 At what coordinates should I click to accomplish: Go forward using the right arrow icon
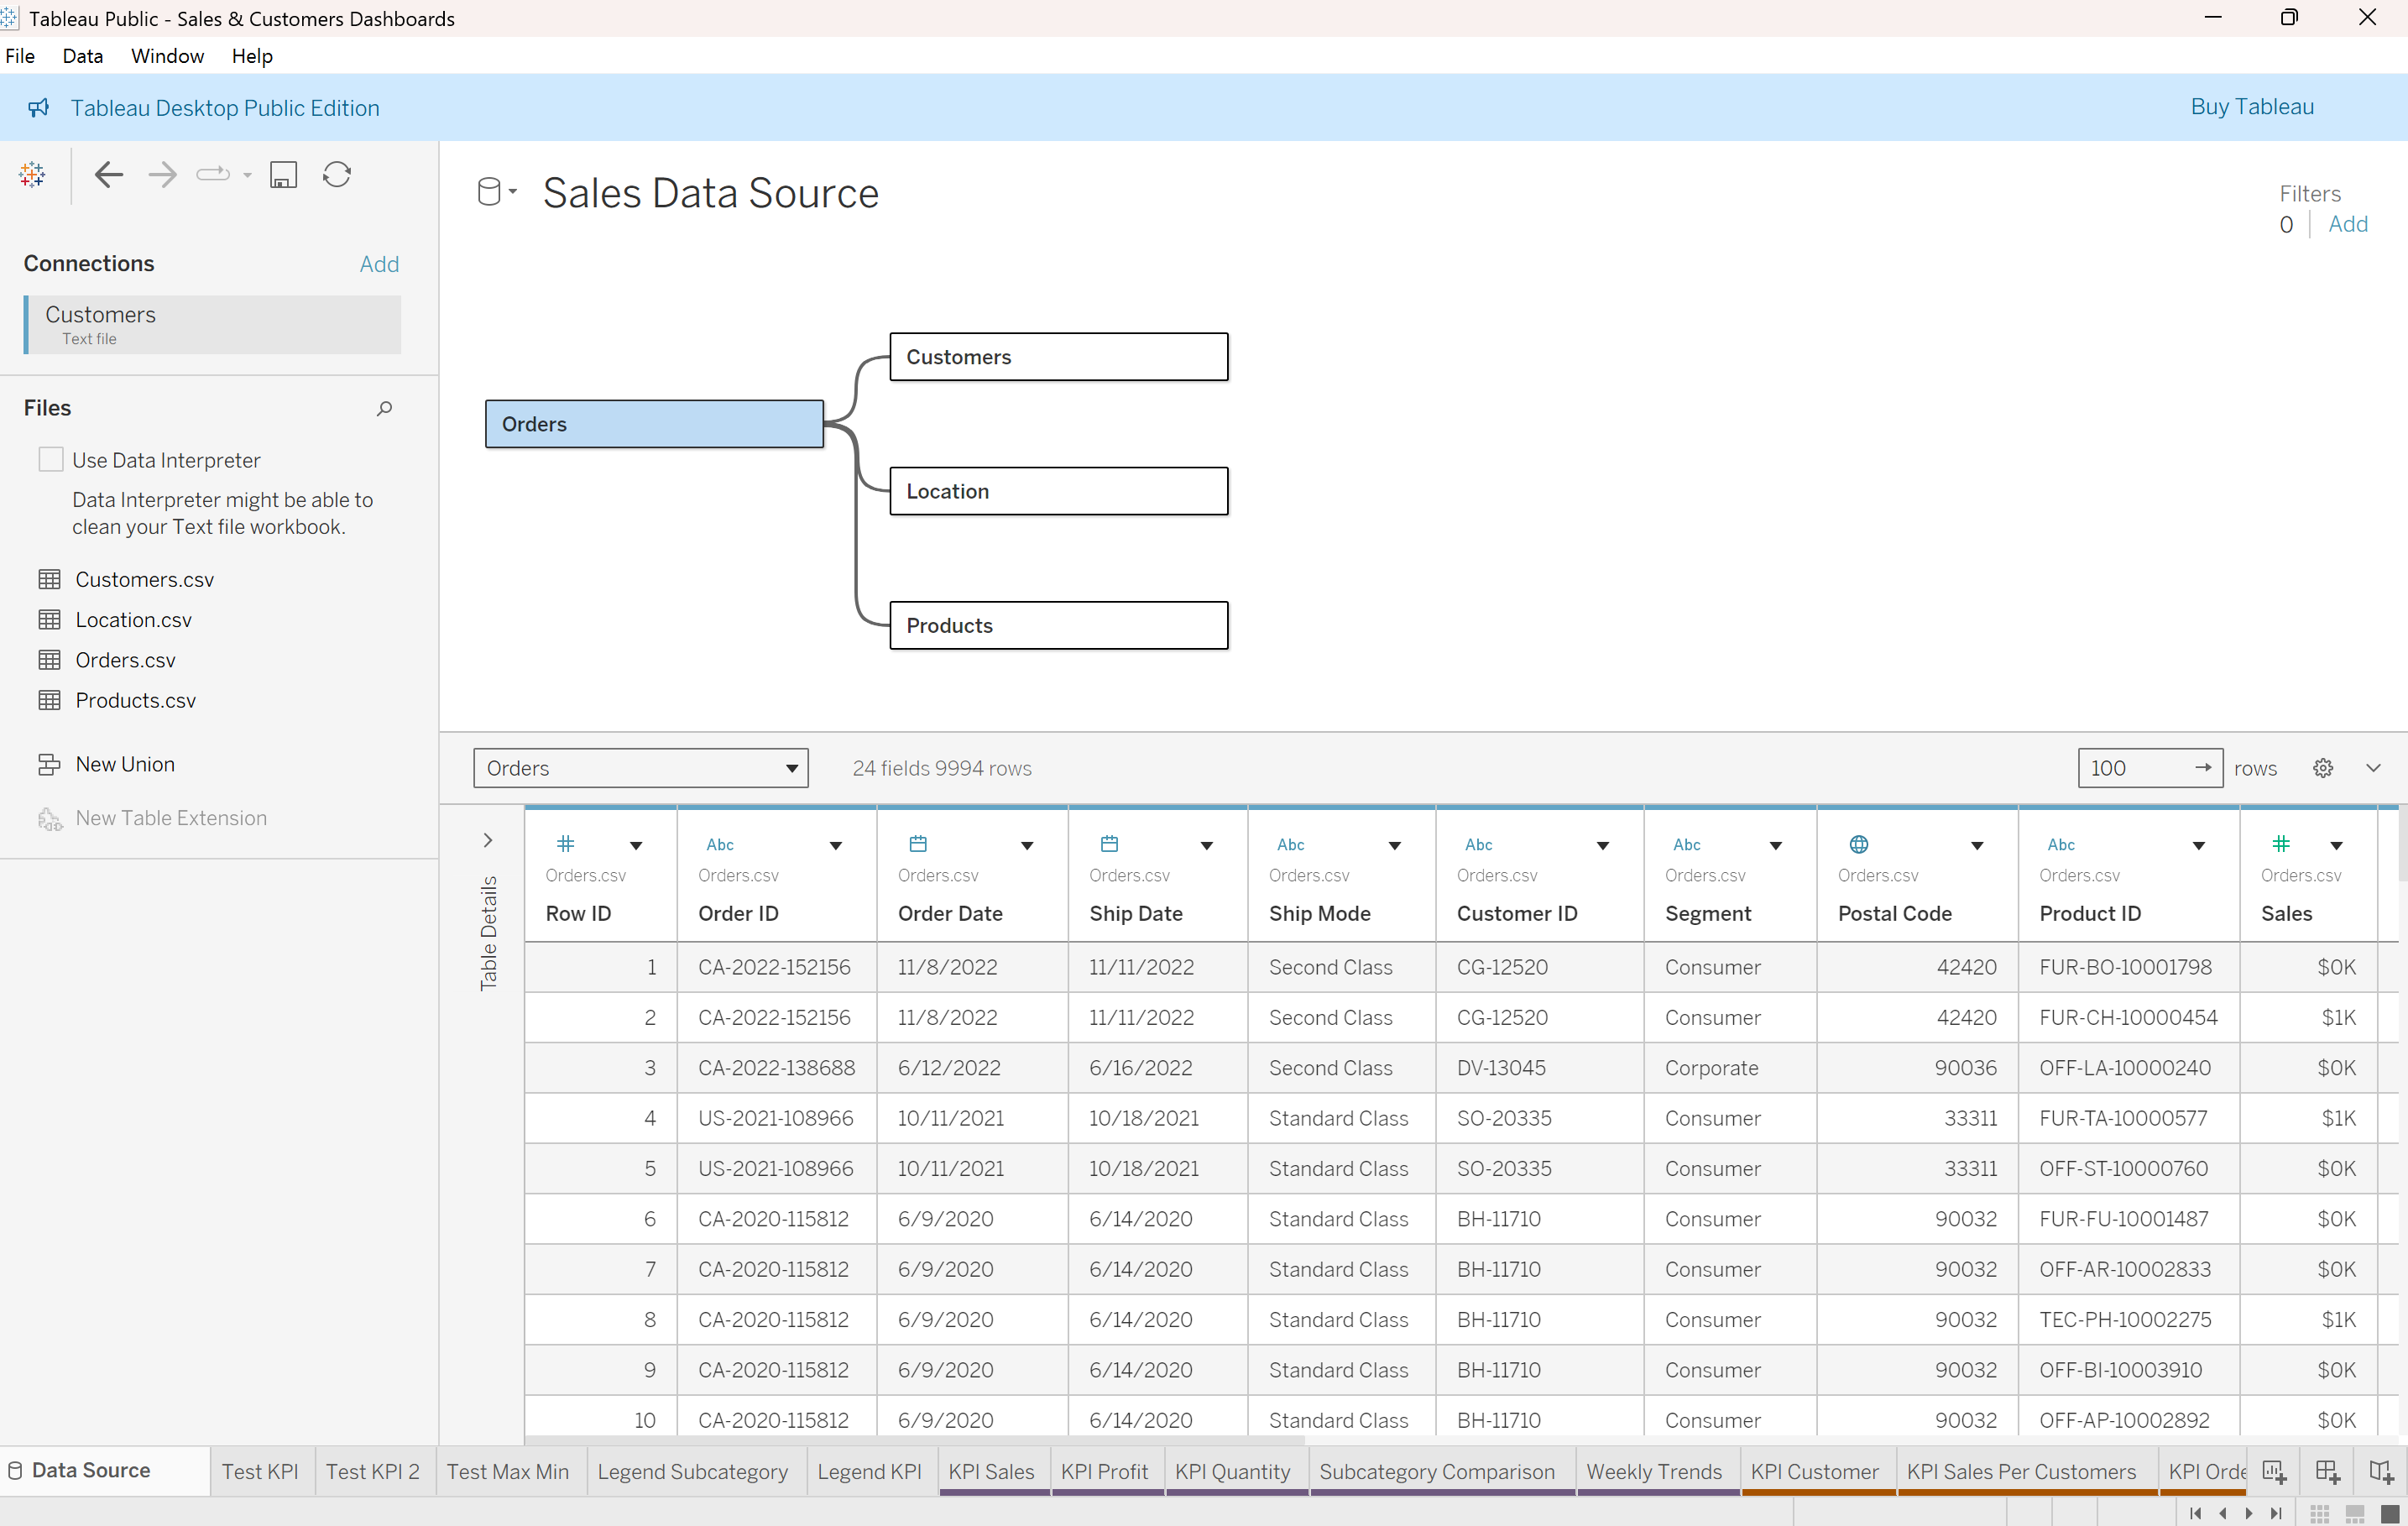pos(162,175)
